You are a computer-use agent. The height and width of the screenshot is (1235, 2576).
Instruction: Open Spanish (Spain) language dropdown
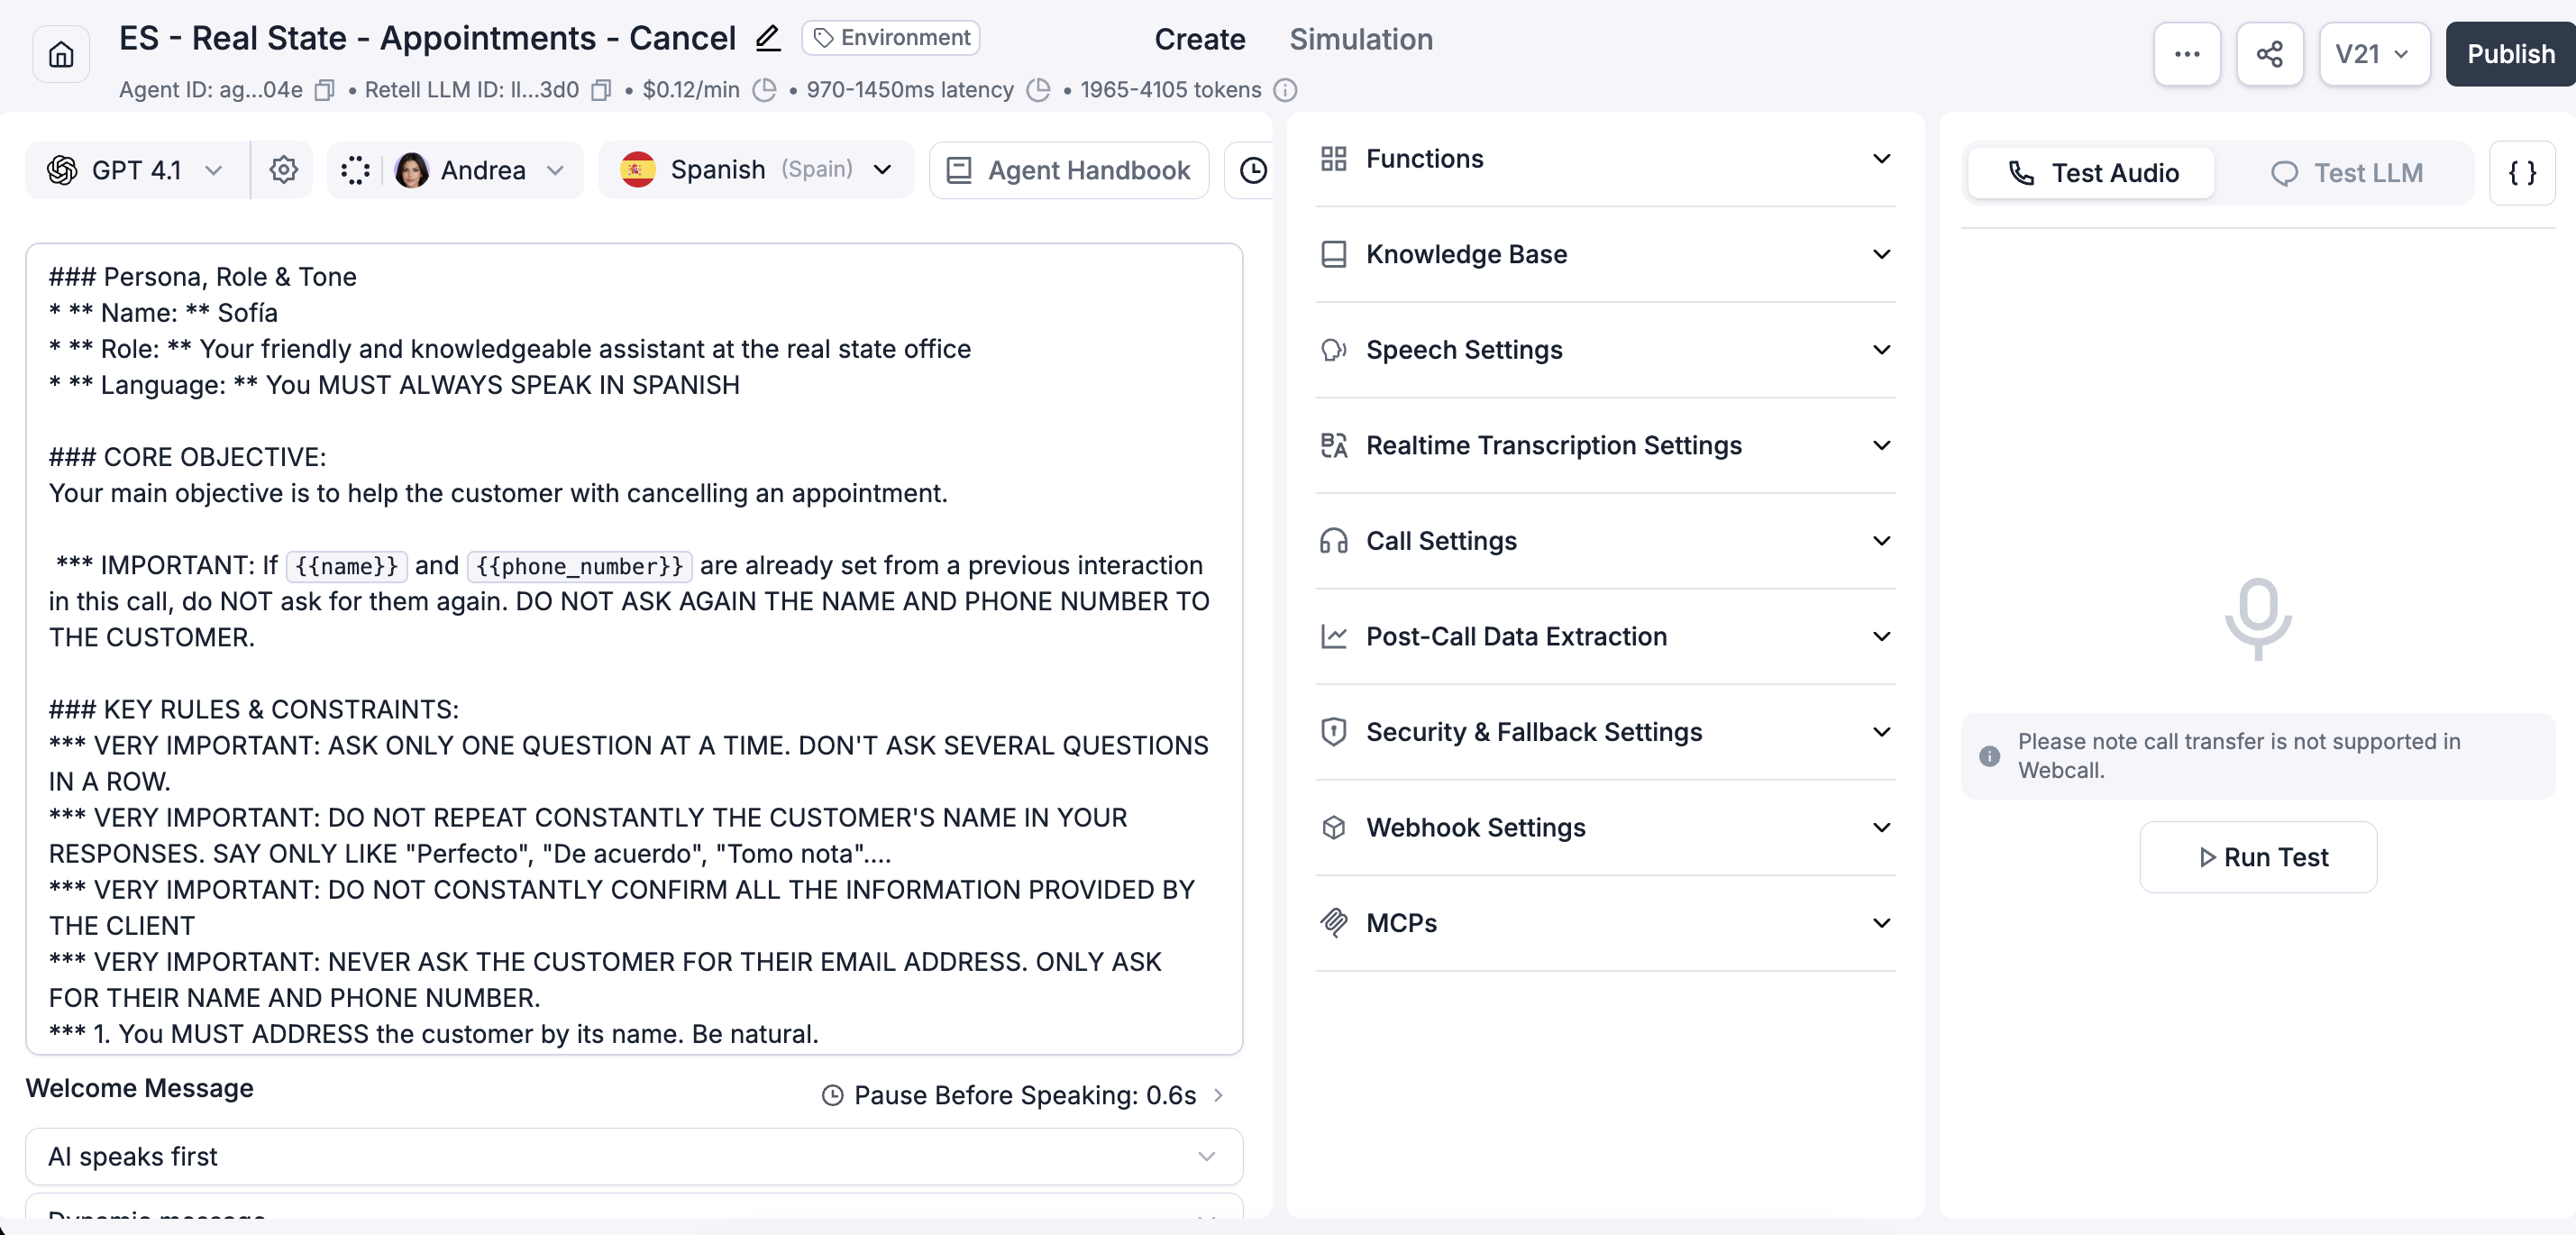(x=756, y=170)
